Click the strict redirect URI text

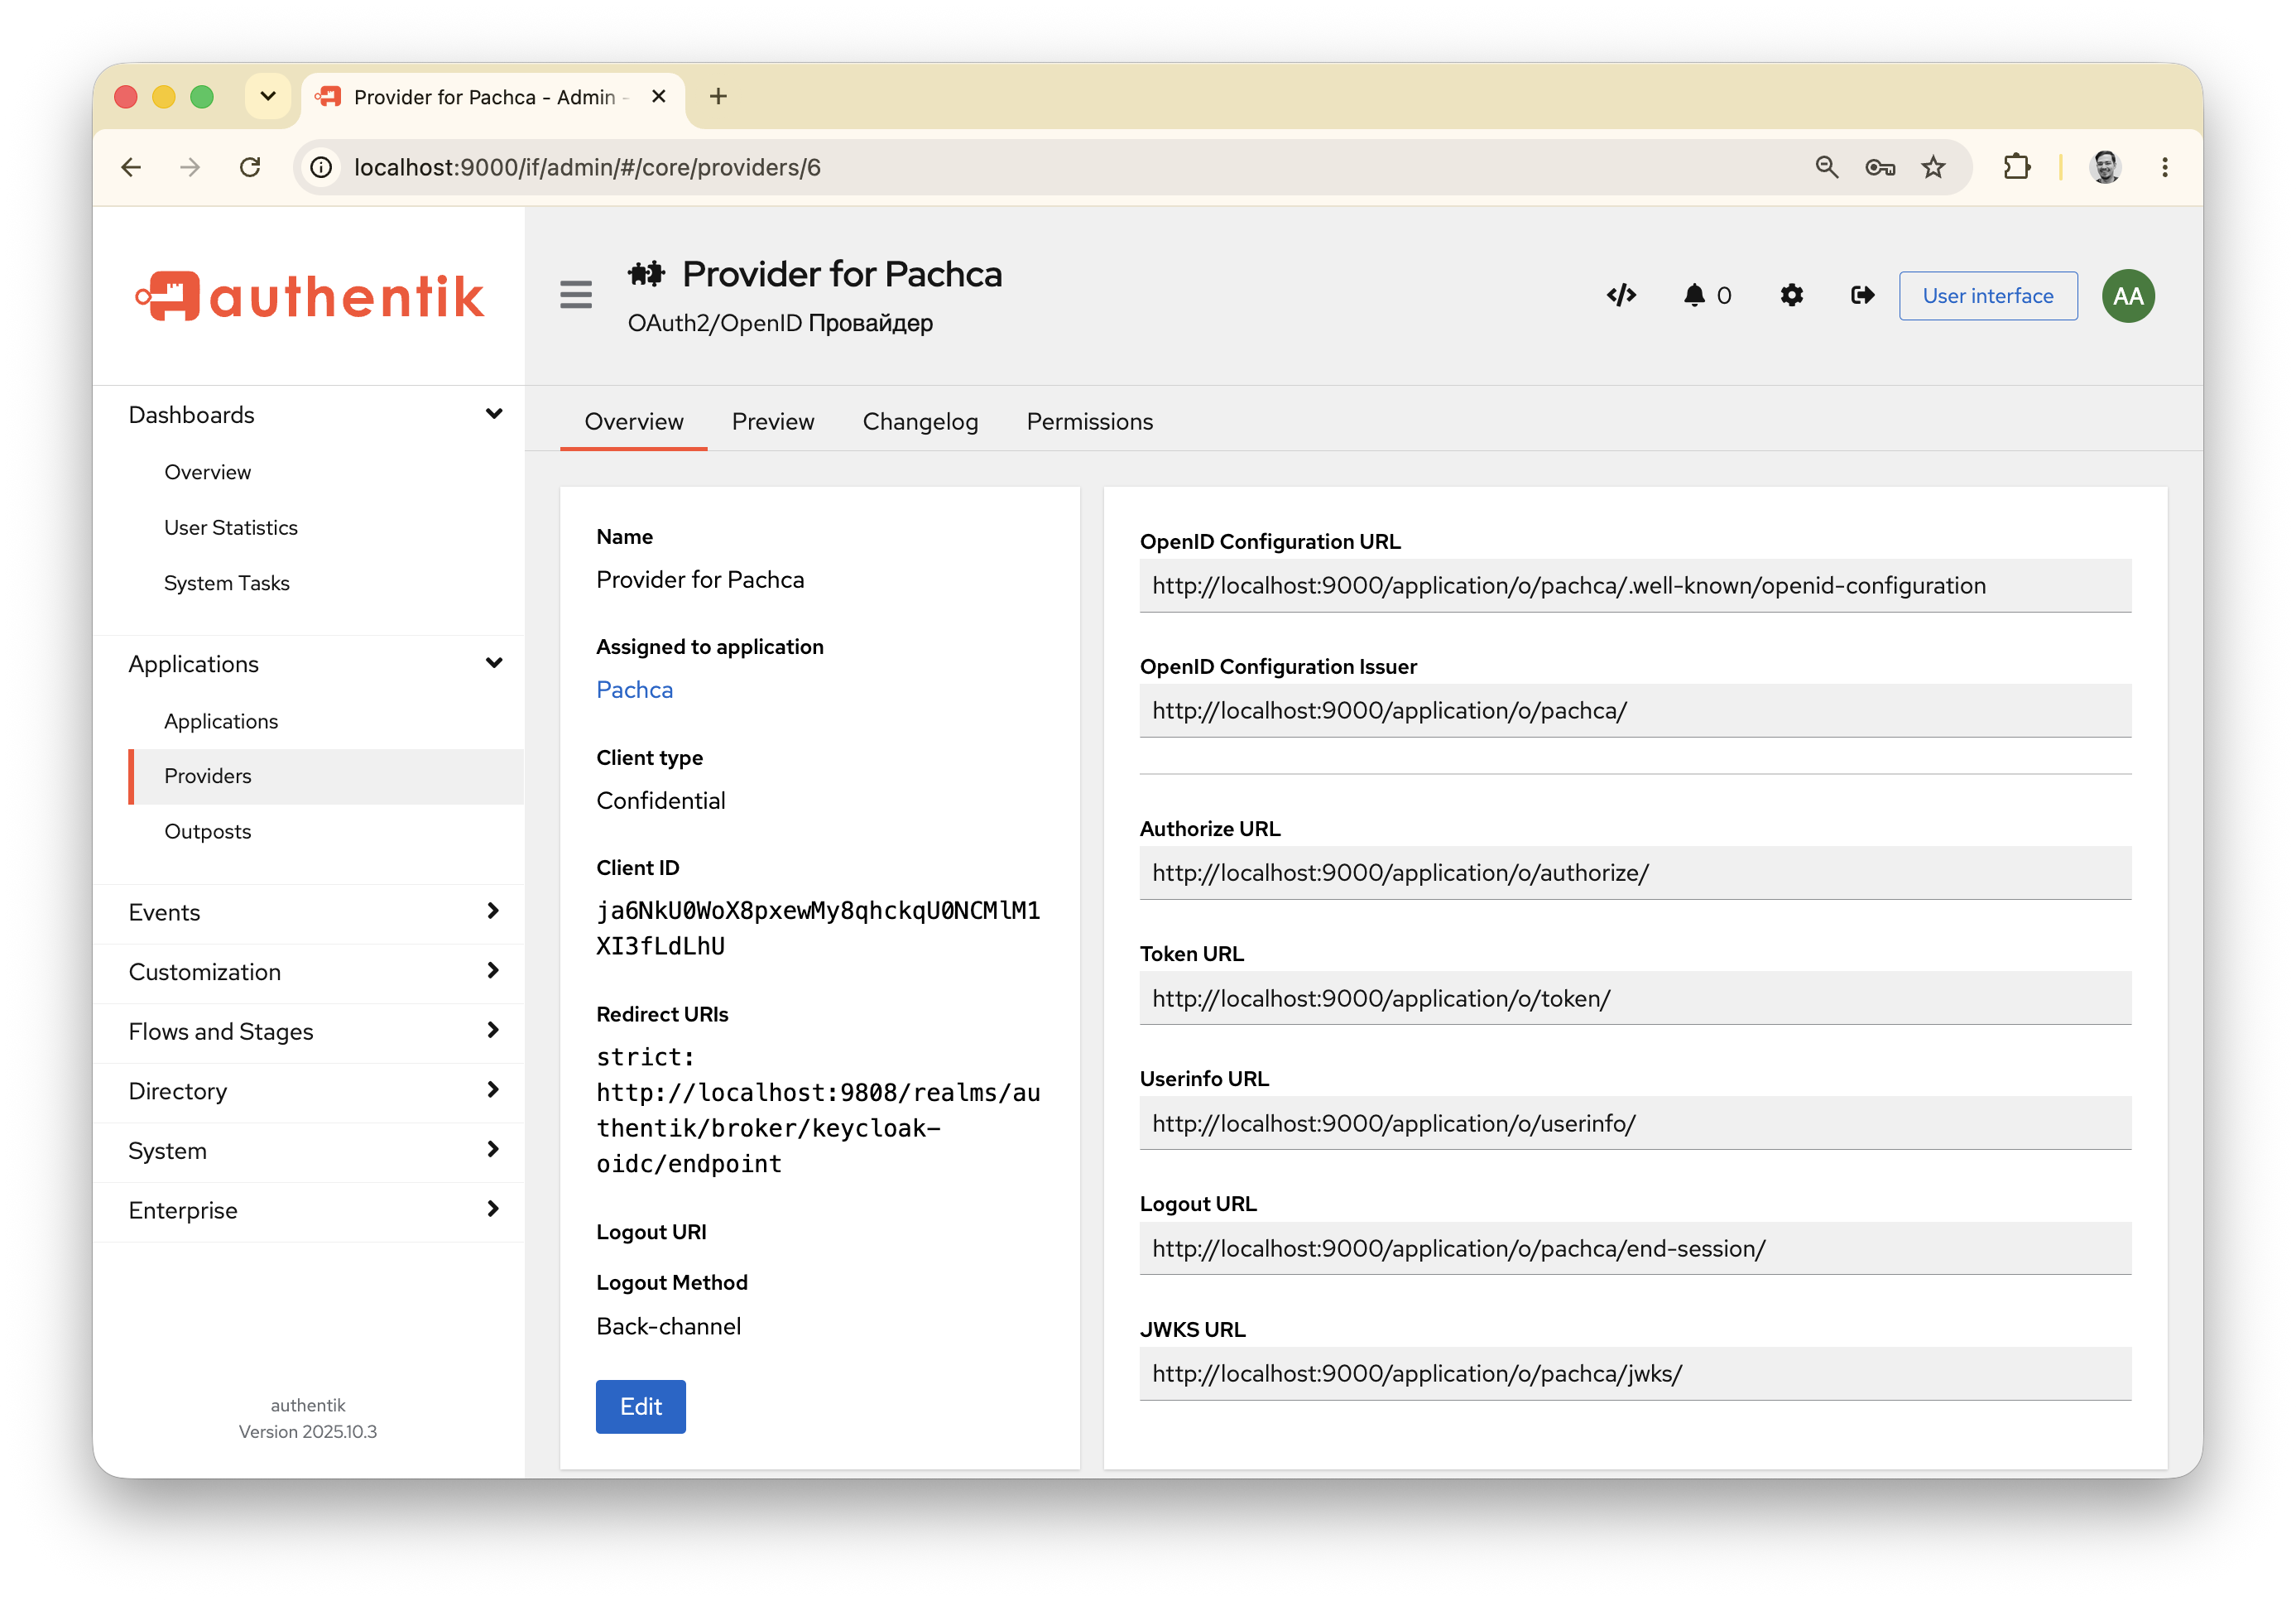tap(818, 1110)
